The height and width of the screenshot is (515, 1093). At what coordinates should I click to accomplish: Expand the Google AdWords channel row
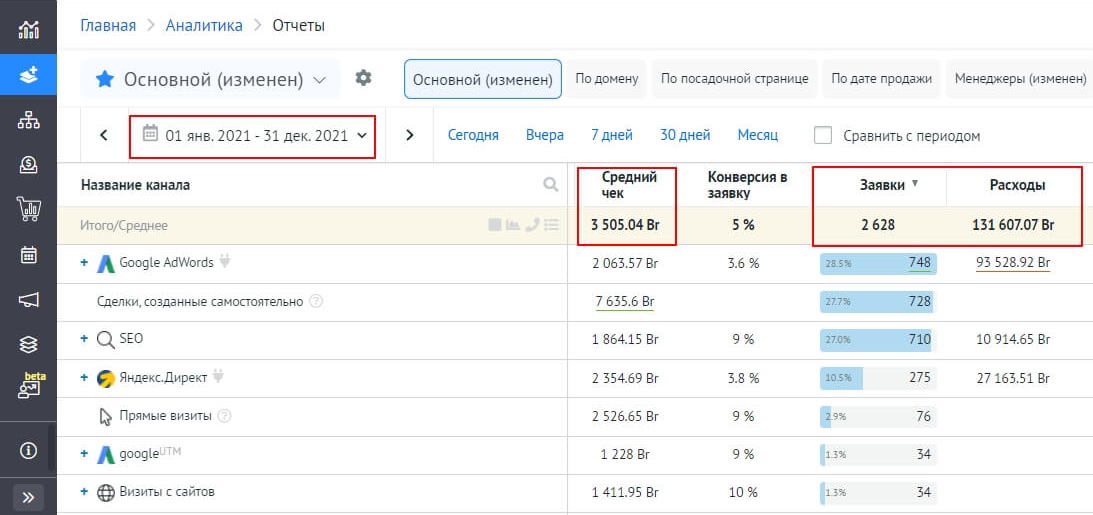pyautogui.click(x=85, y=263)
